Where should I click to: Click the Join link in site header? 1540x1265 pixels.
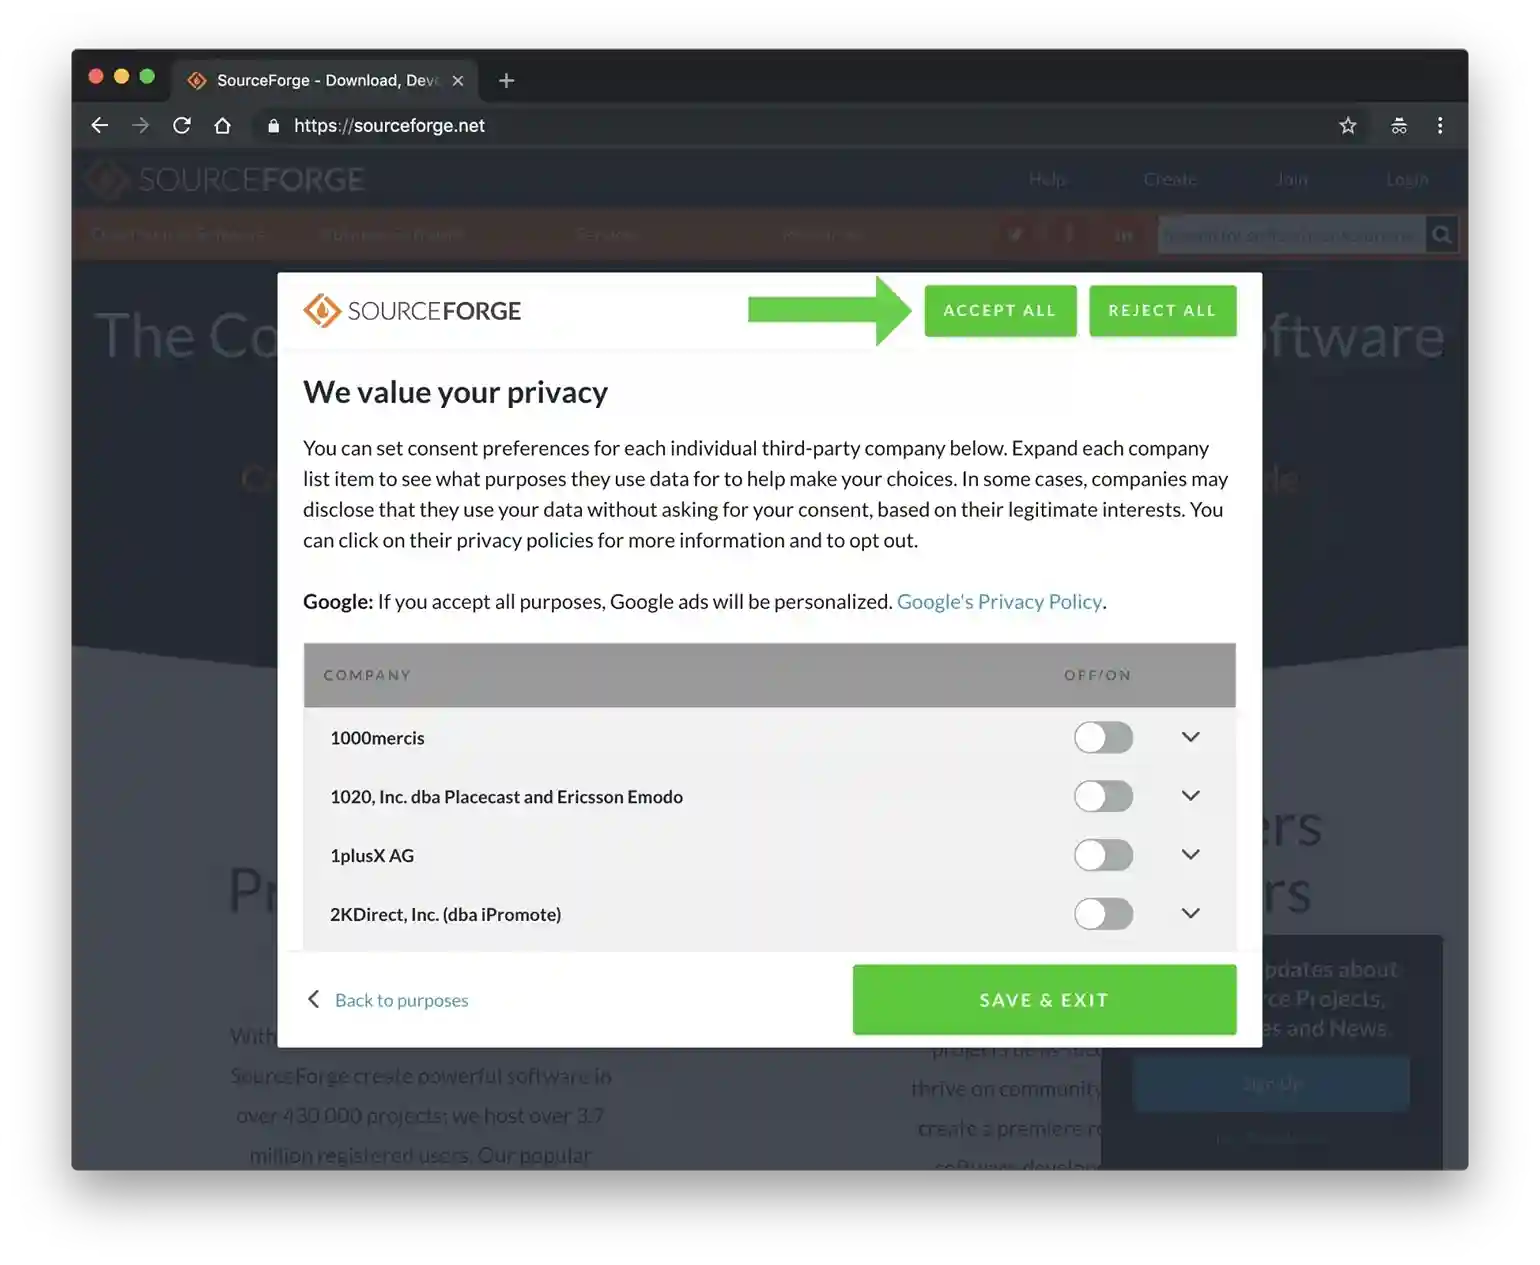pos(1291,179)
